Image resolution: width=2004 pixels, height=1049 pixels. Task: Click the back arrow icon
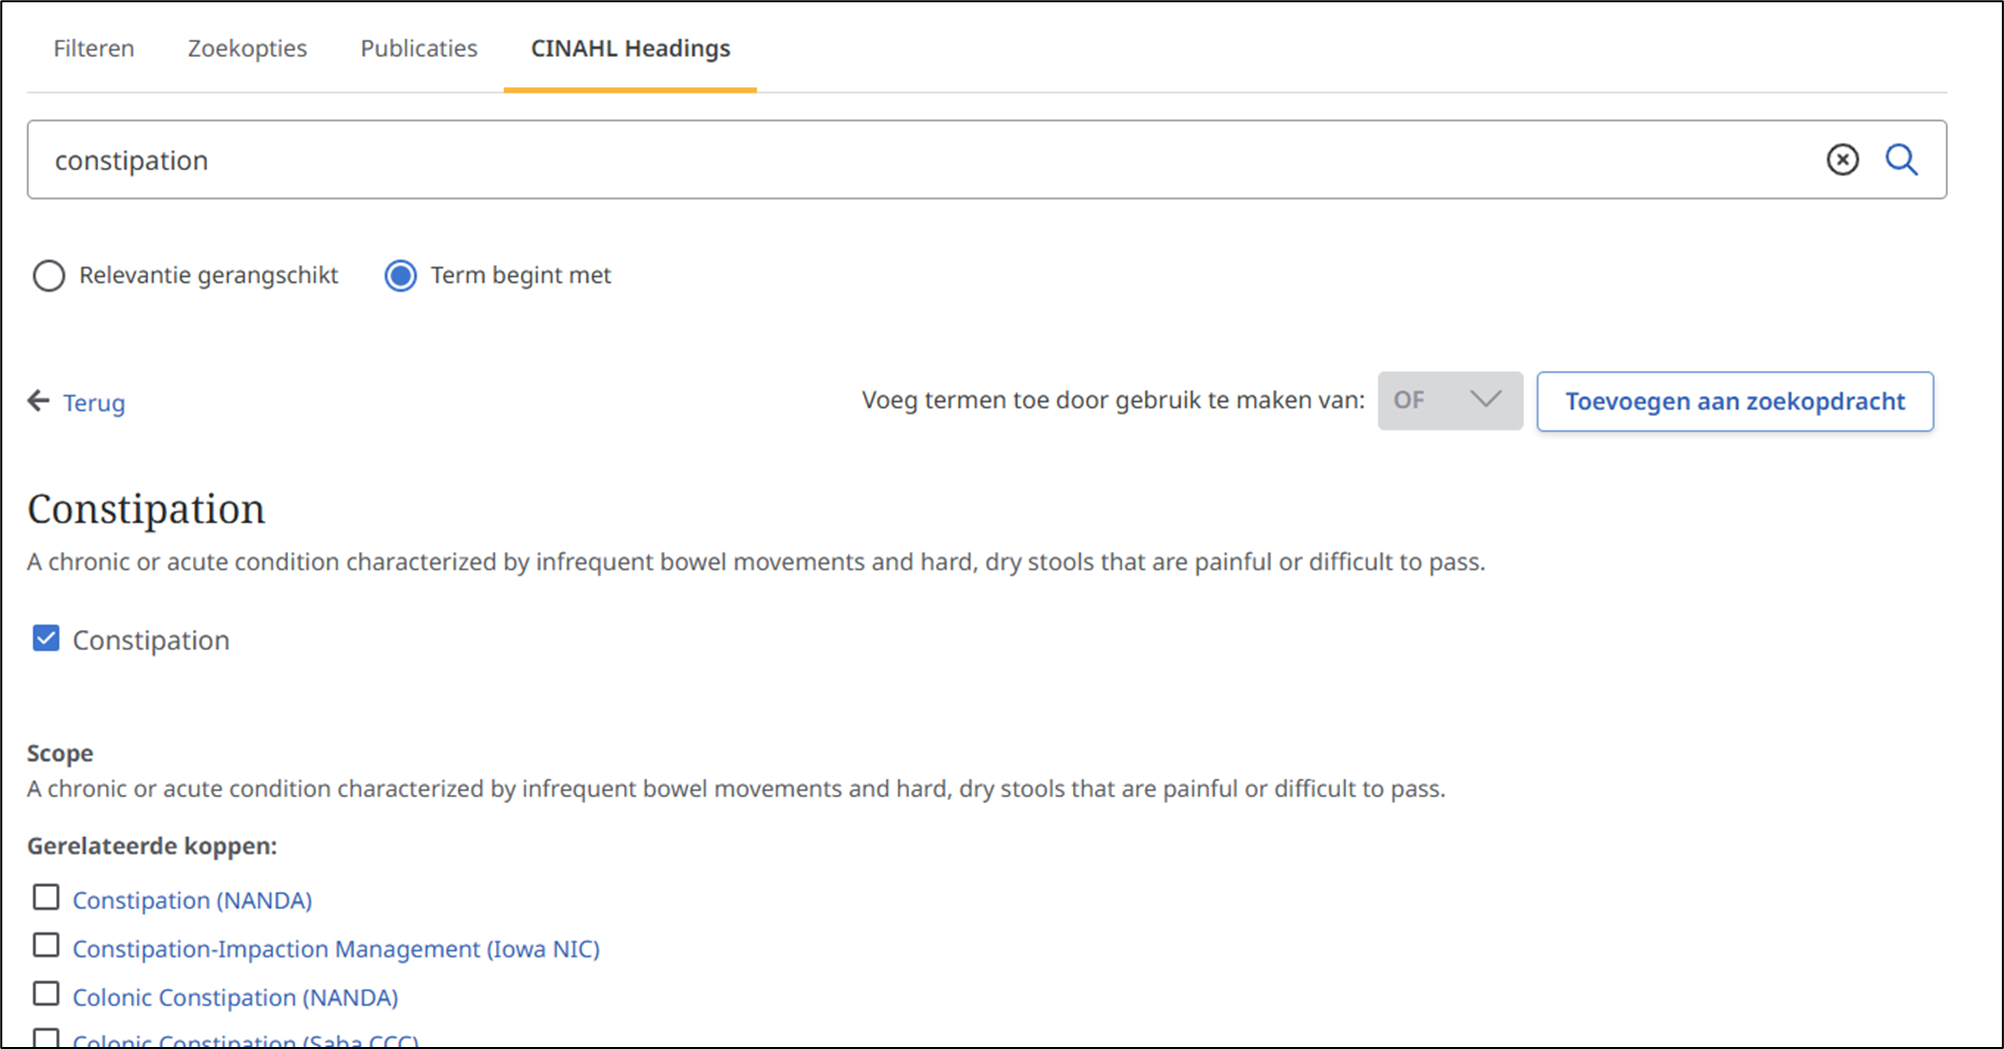[x=39, y=401]
